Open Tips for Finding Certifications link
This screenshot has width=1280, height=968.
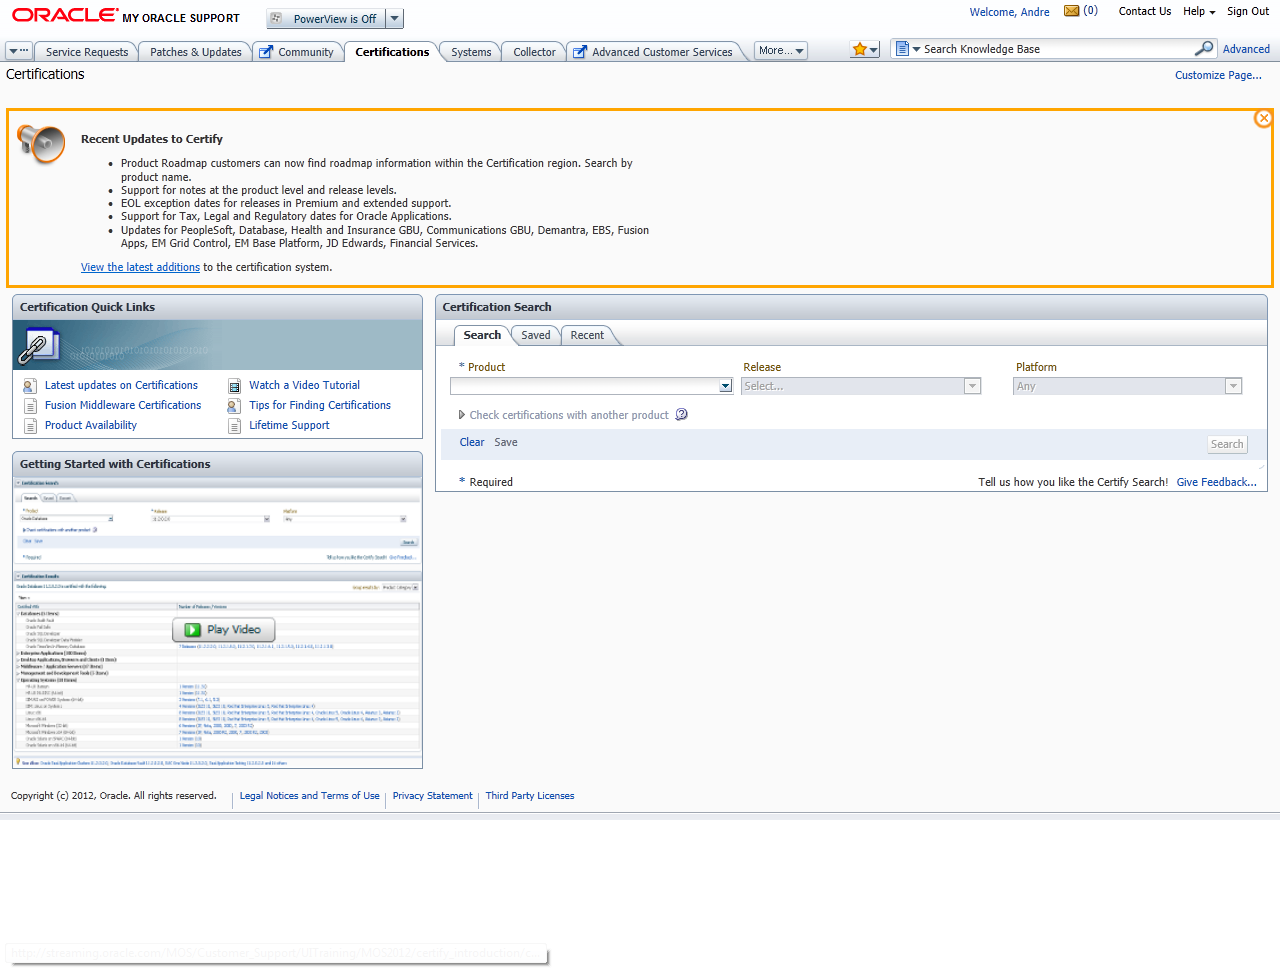(320, 405)
